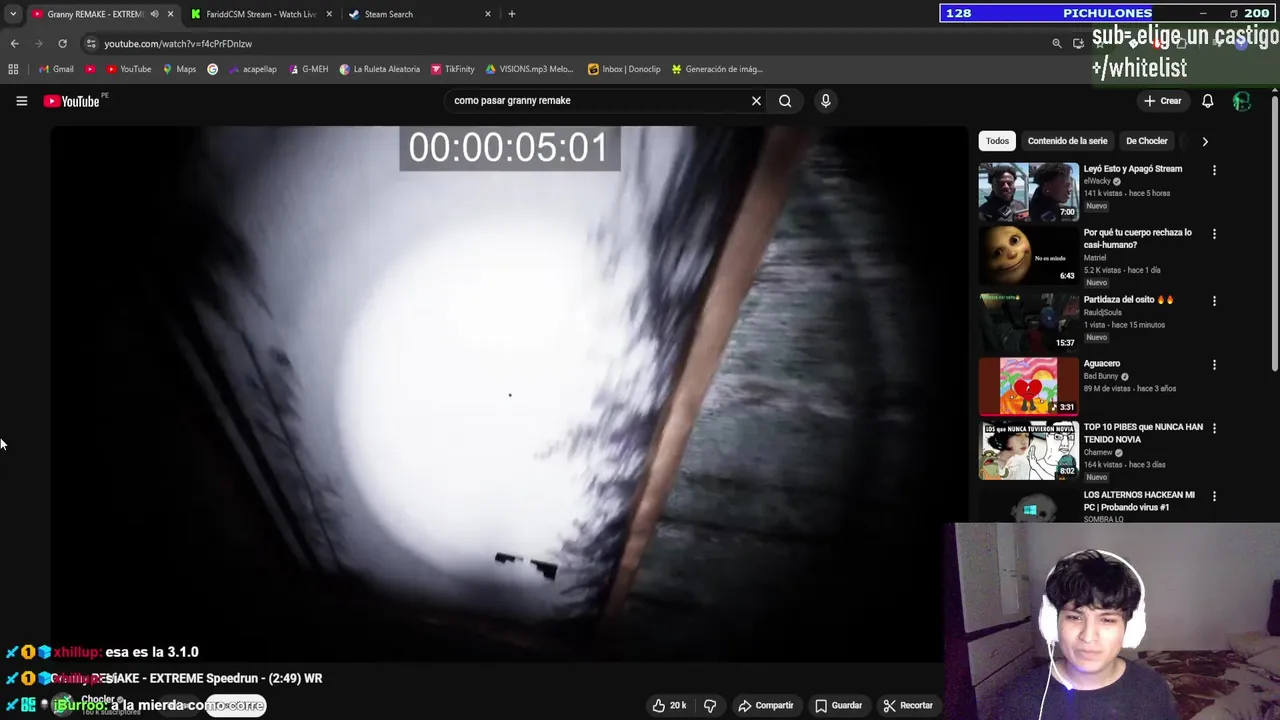Open options for Partidaza del osito

pyautogui.click(x=1214, y=301)
